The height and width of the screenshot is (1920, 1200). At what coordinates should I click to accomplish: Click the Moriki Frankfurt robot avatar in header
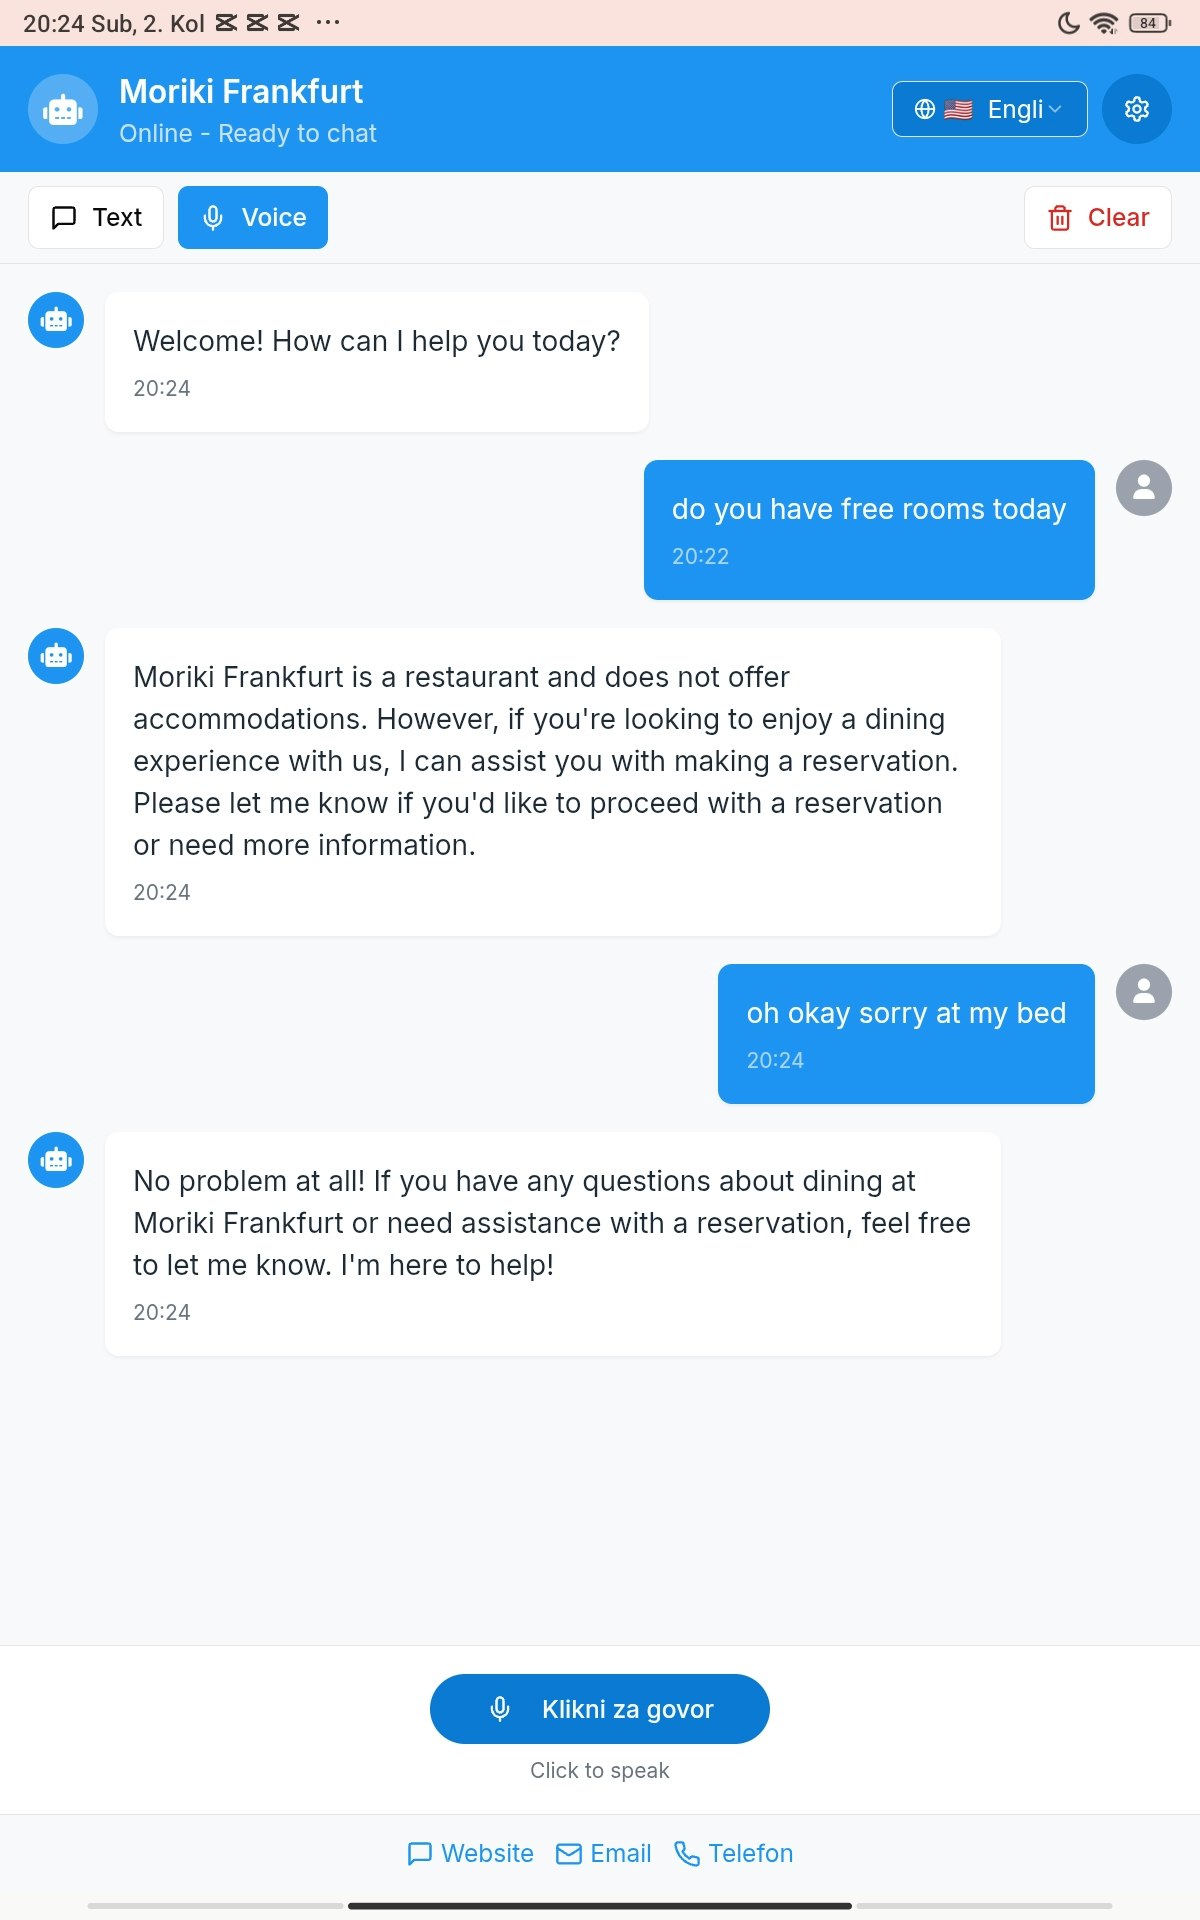point(63,109)
